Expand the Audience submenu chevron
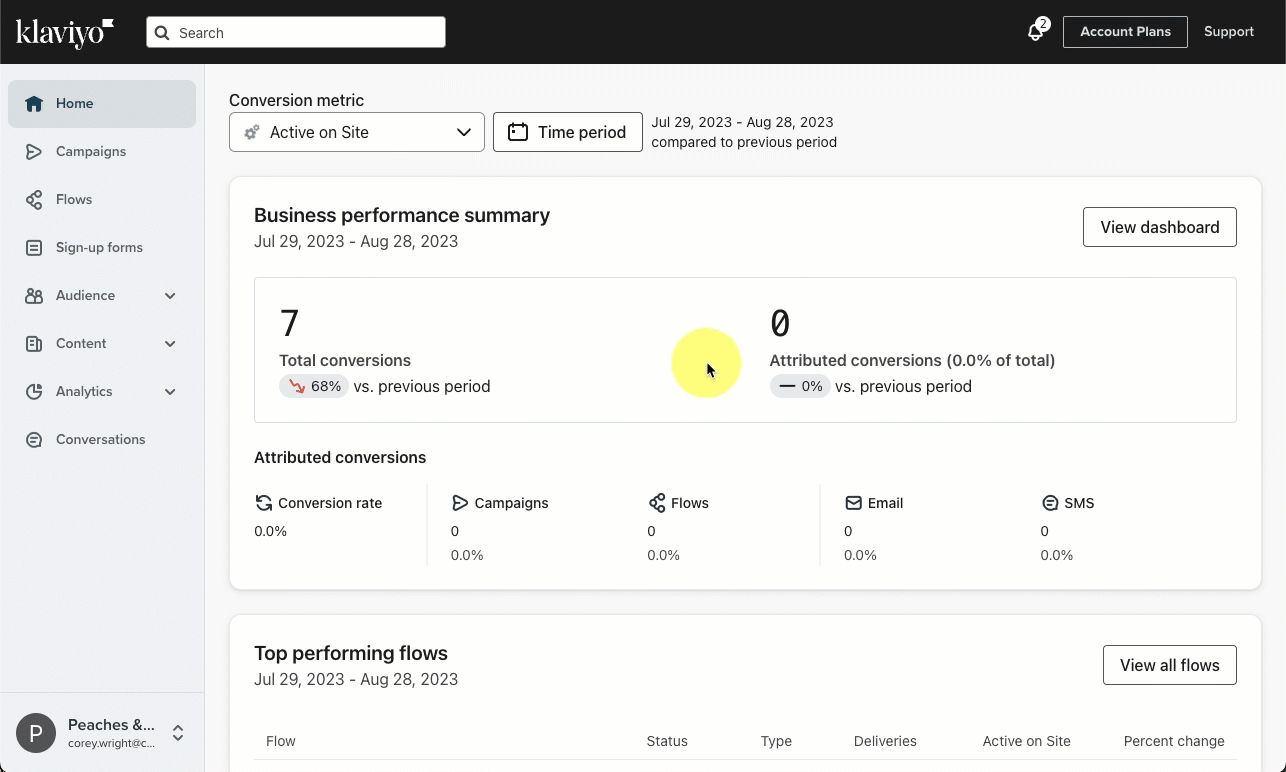 pos(170,296)
